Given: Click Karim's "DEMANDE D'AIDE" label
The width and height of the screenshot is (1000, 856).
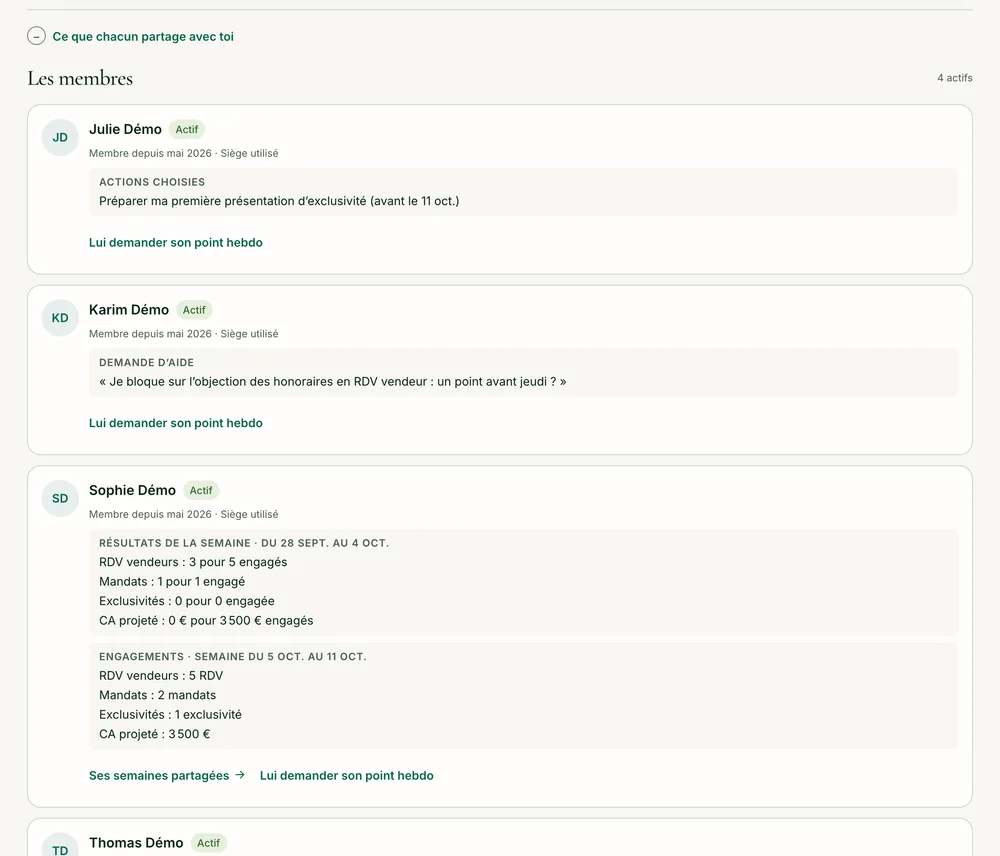Looking at the screenshot, I should [146, 362].
